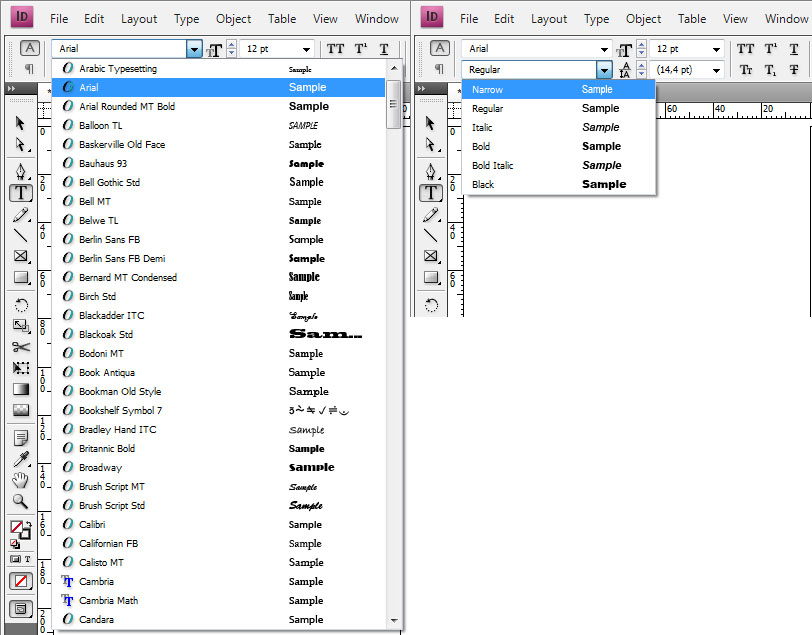Switch to character formatting controls in right window
Viewport: 812px width, 635px height.
pyautogui.click(x=440, y=48)
